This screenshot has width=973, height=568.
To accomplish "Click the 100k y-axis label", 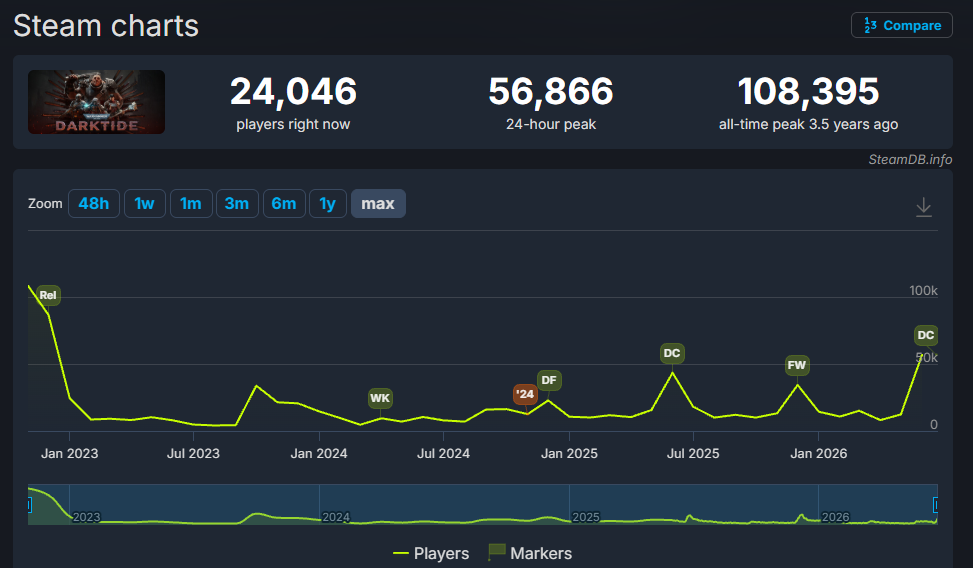I will pos(923,291).
